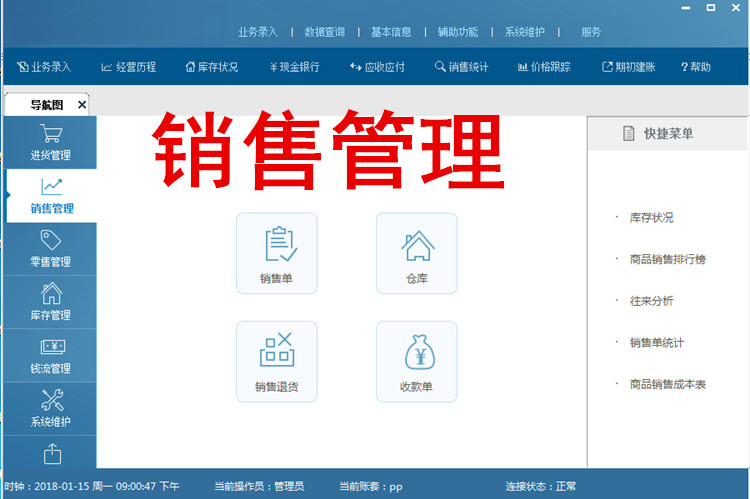Click the export icon at sidebar bottom
Viewport: 750px width, 499px height.
click(x=52, y=455)
